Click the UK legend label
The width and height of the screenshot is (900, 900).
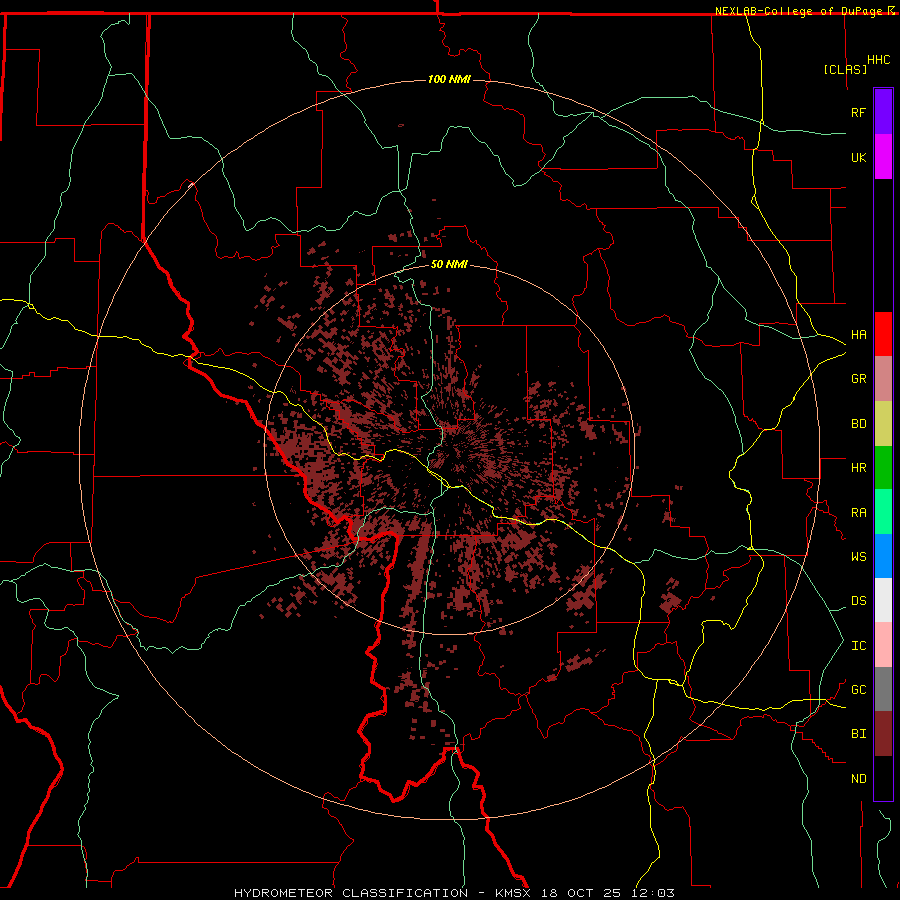tap(858, 157)
